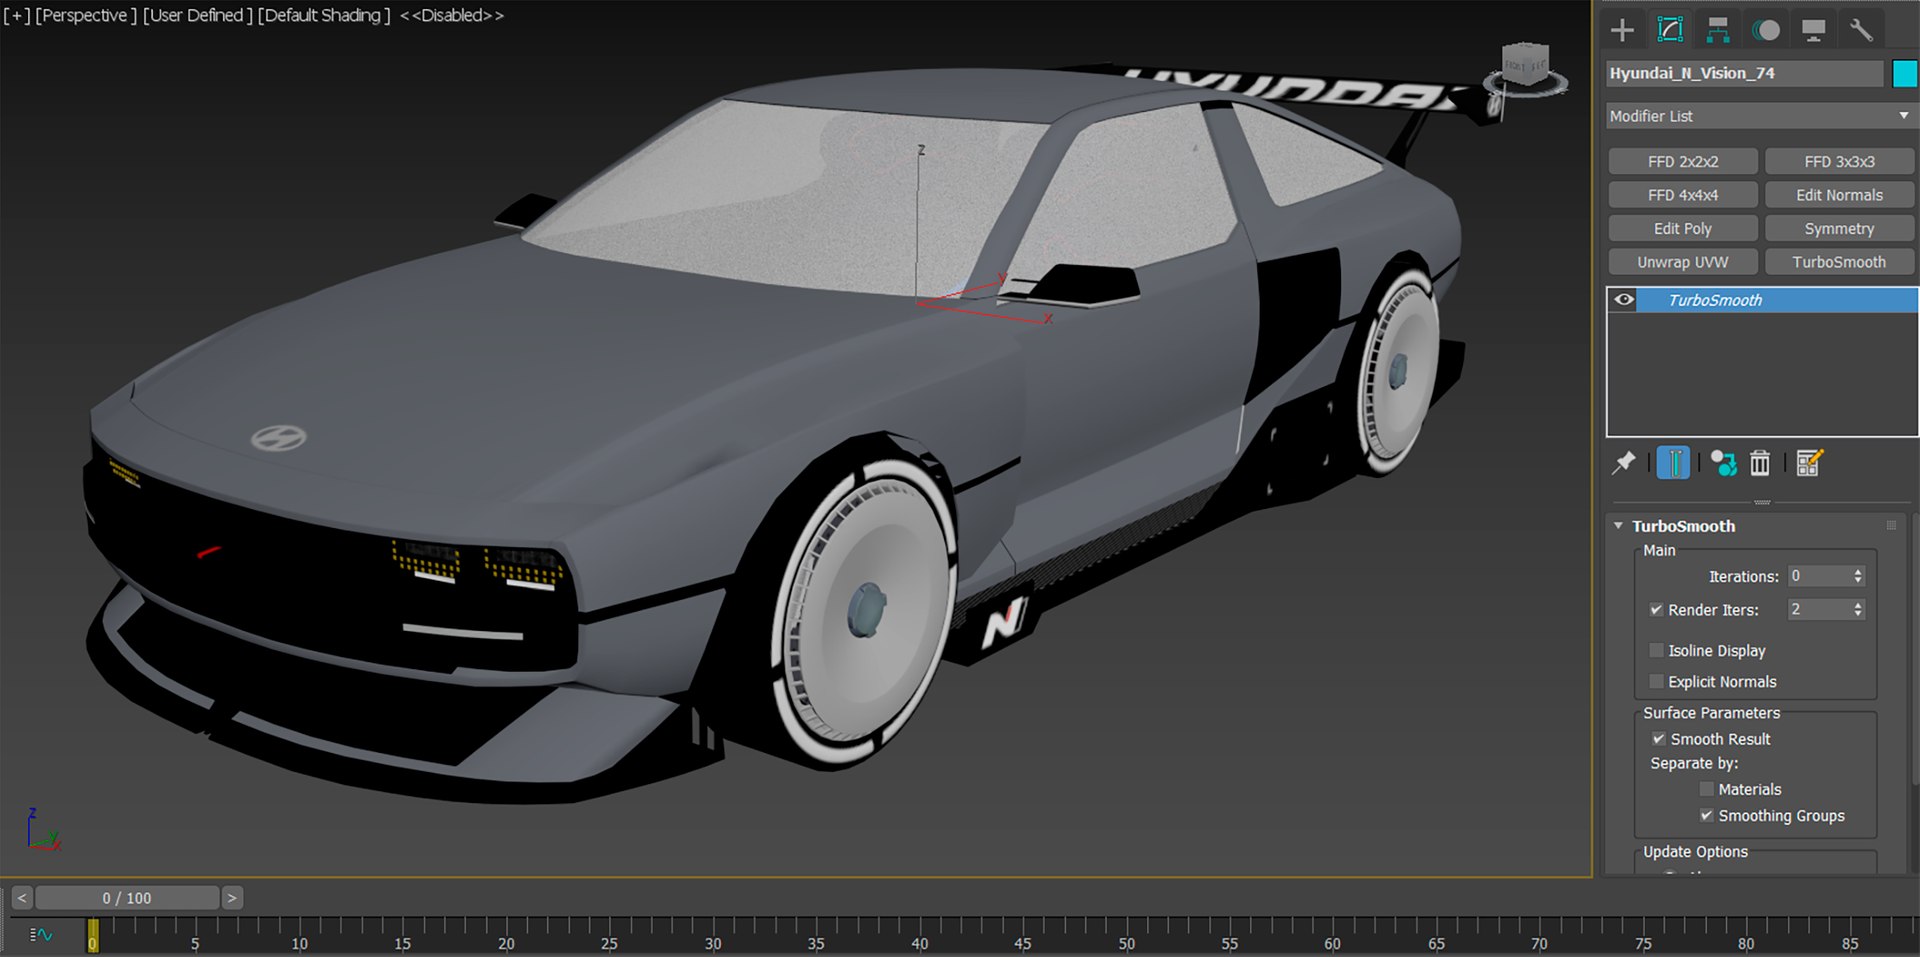Open the mini curve editor icon
The image size is (1920, 957).
pos(41,935)
